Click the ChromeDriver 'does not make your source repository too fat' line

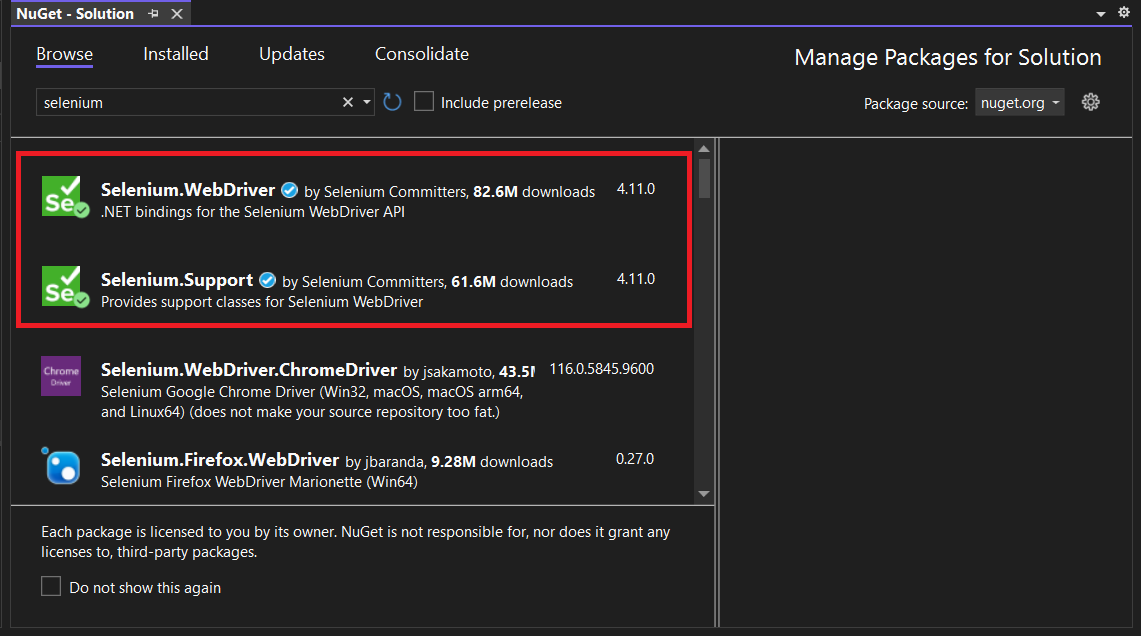(300, 412)
